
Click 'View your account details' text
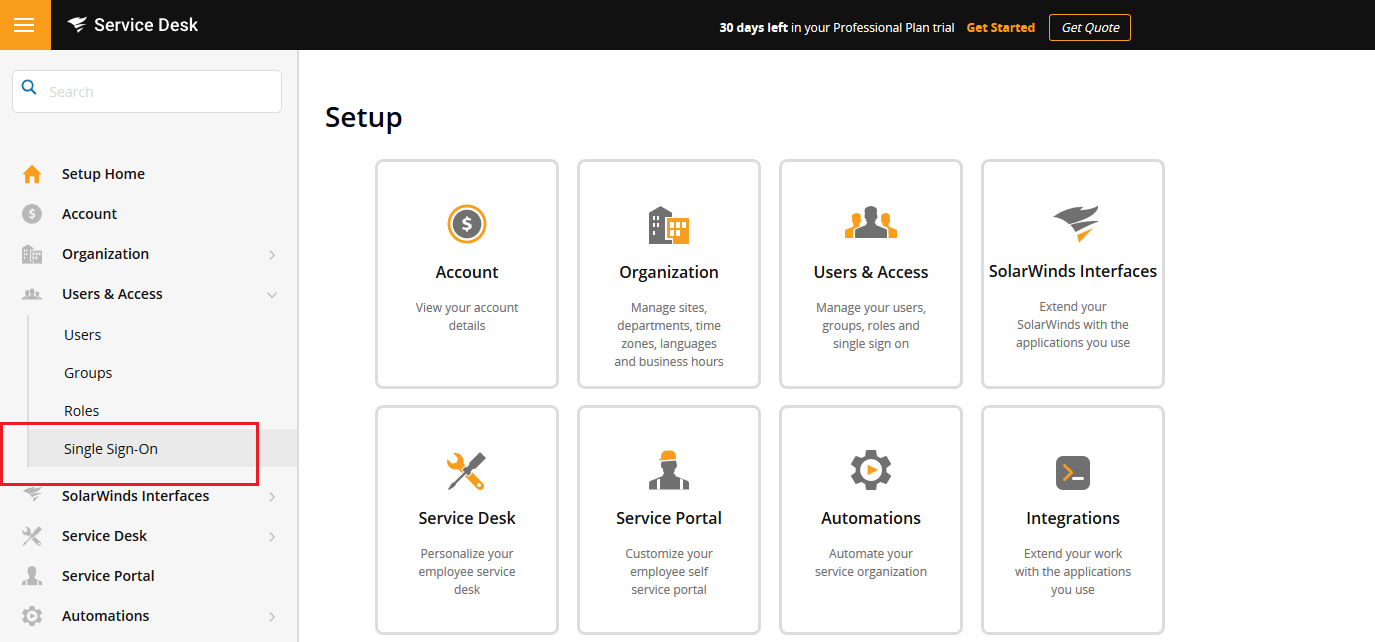pos(467,317)
